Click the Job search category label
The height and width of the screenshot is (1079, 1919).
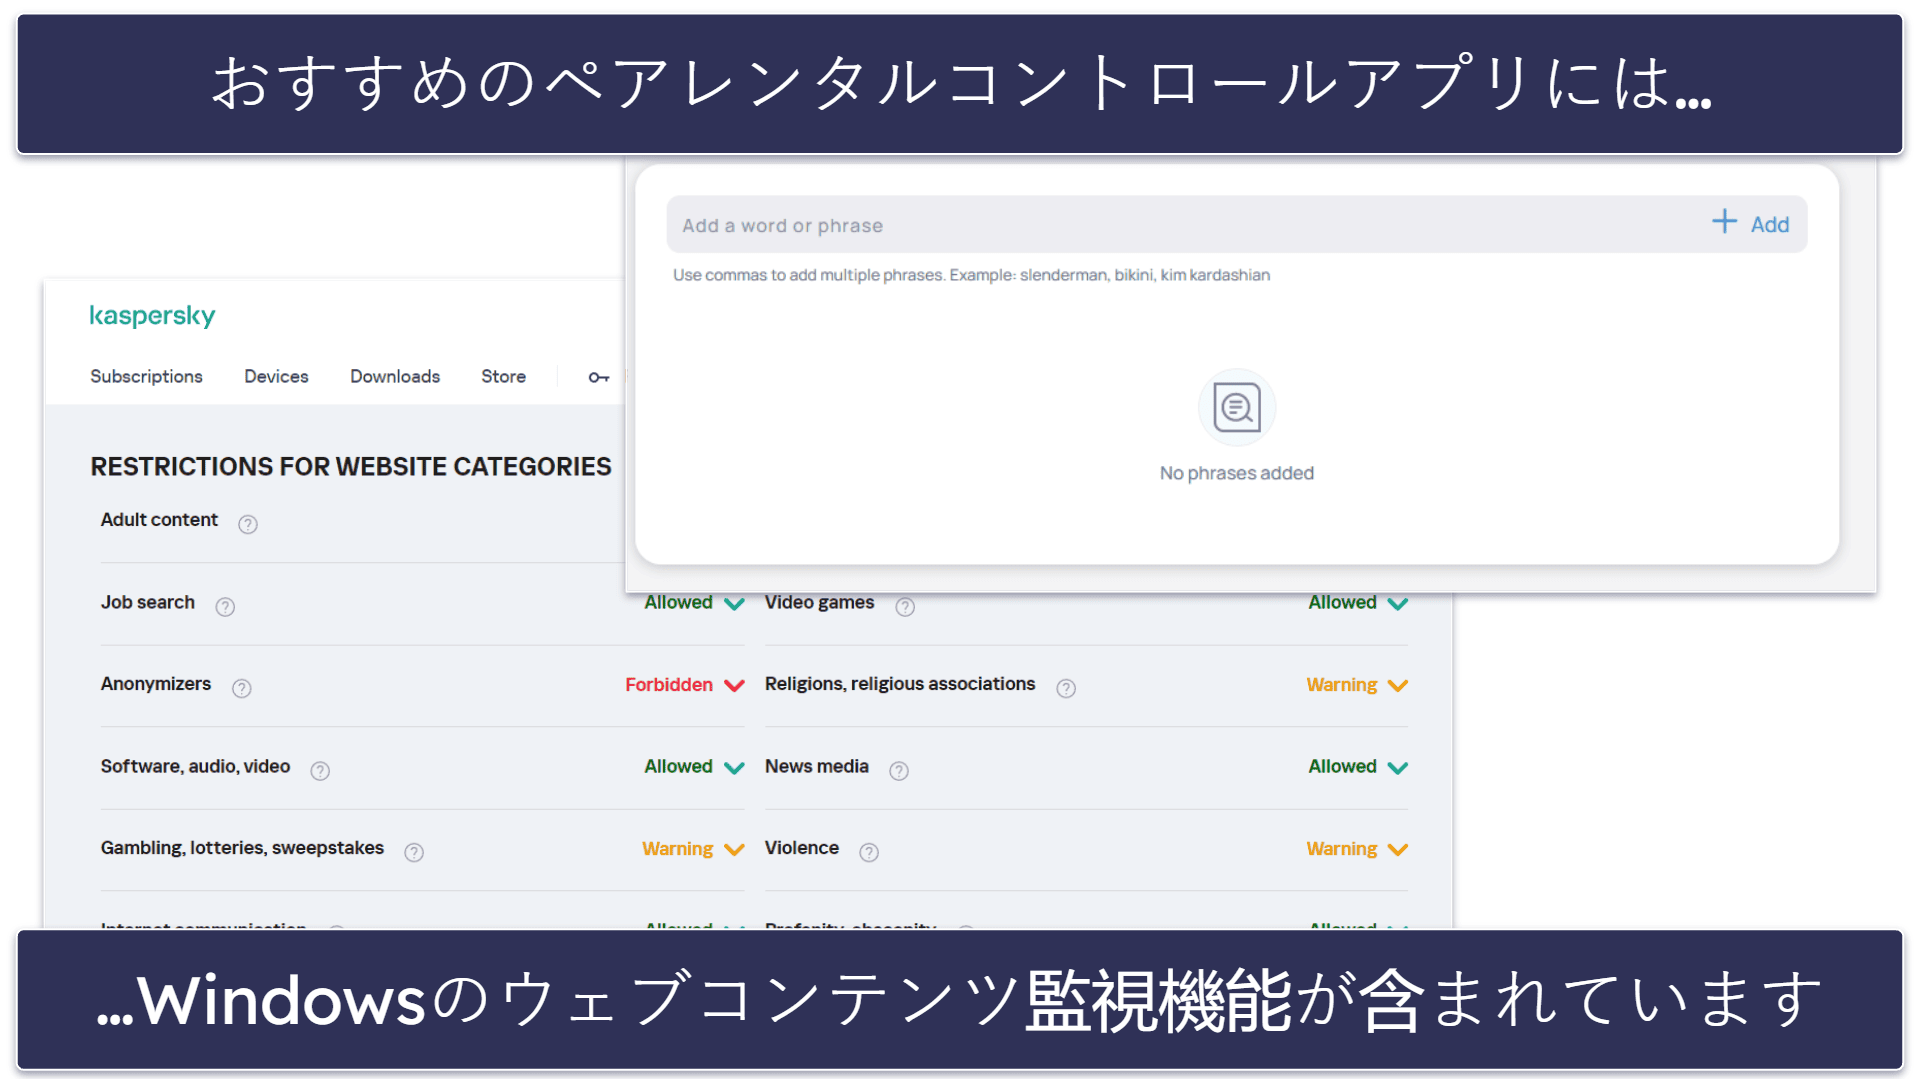(148, 602)
